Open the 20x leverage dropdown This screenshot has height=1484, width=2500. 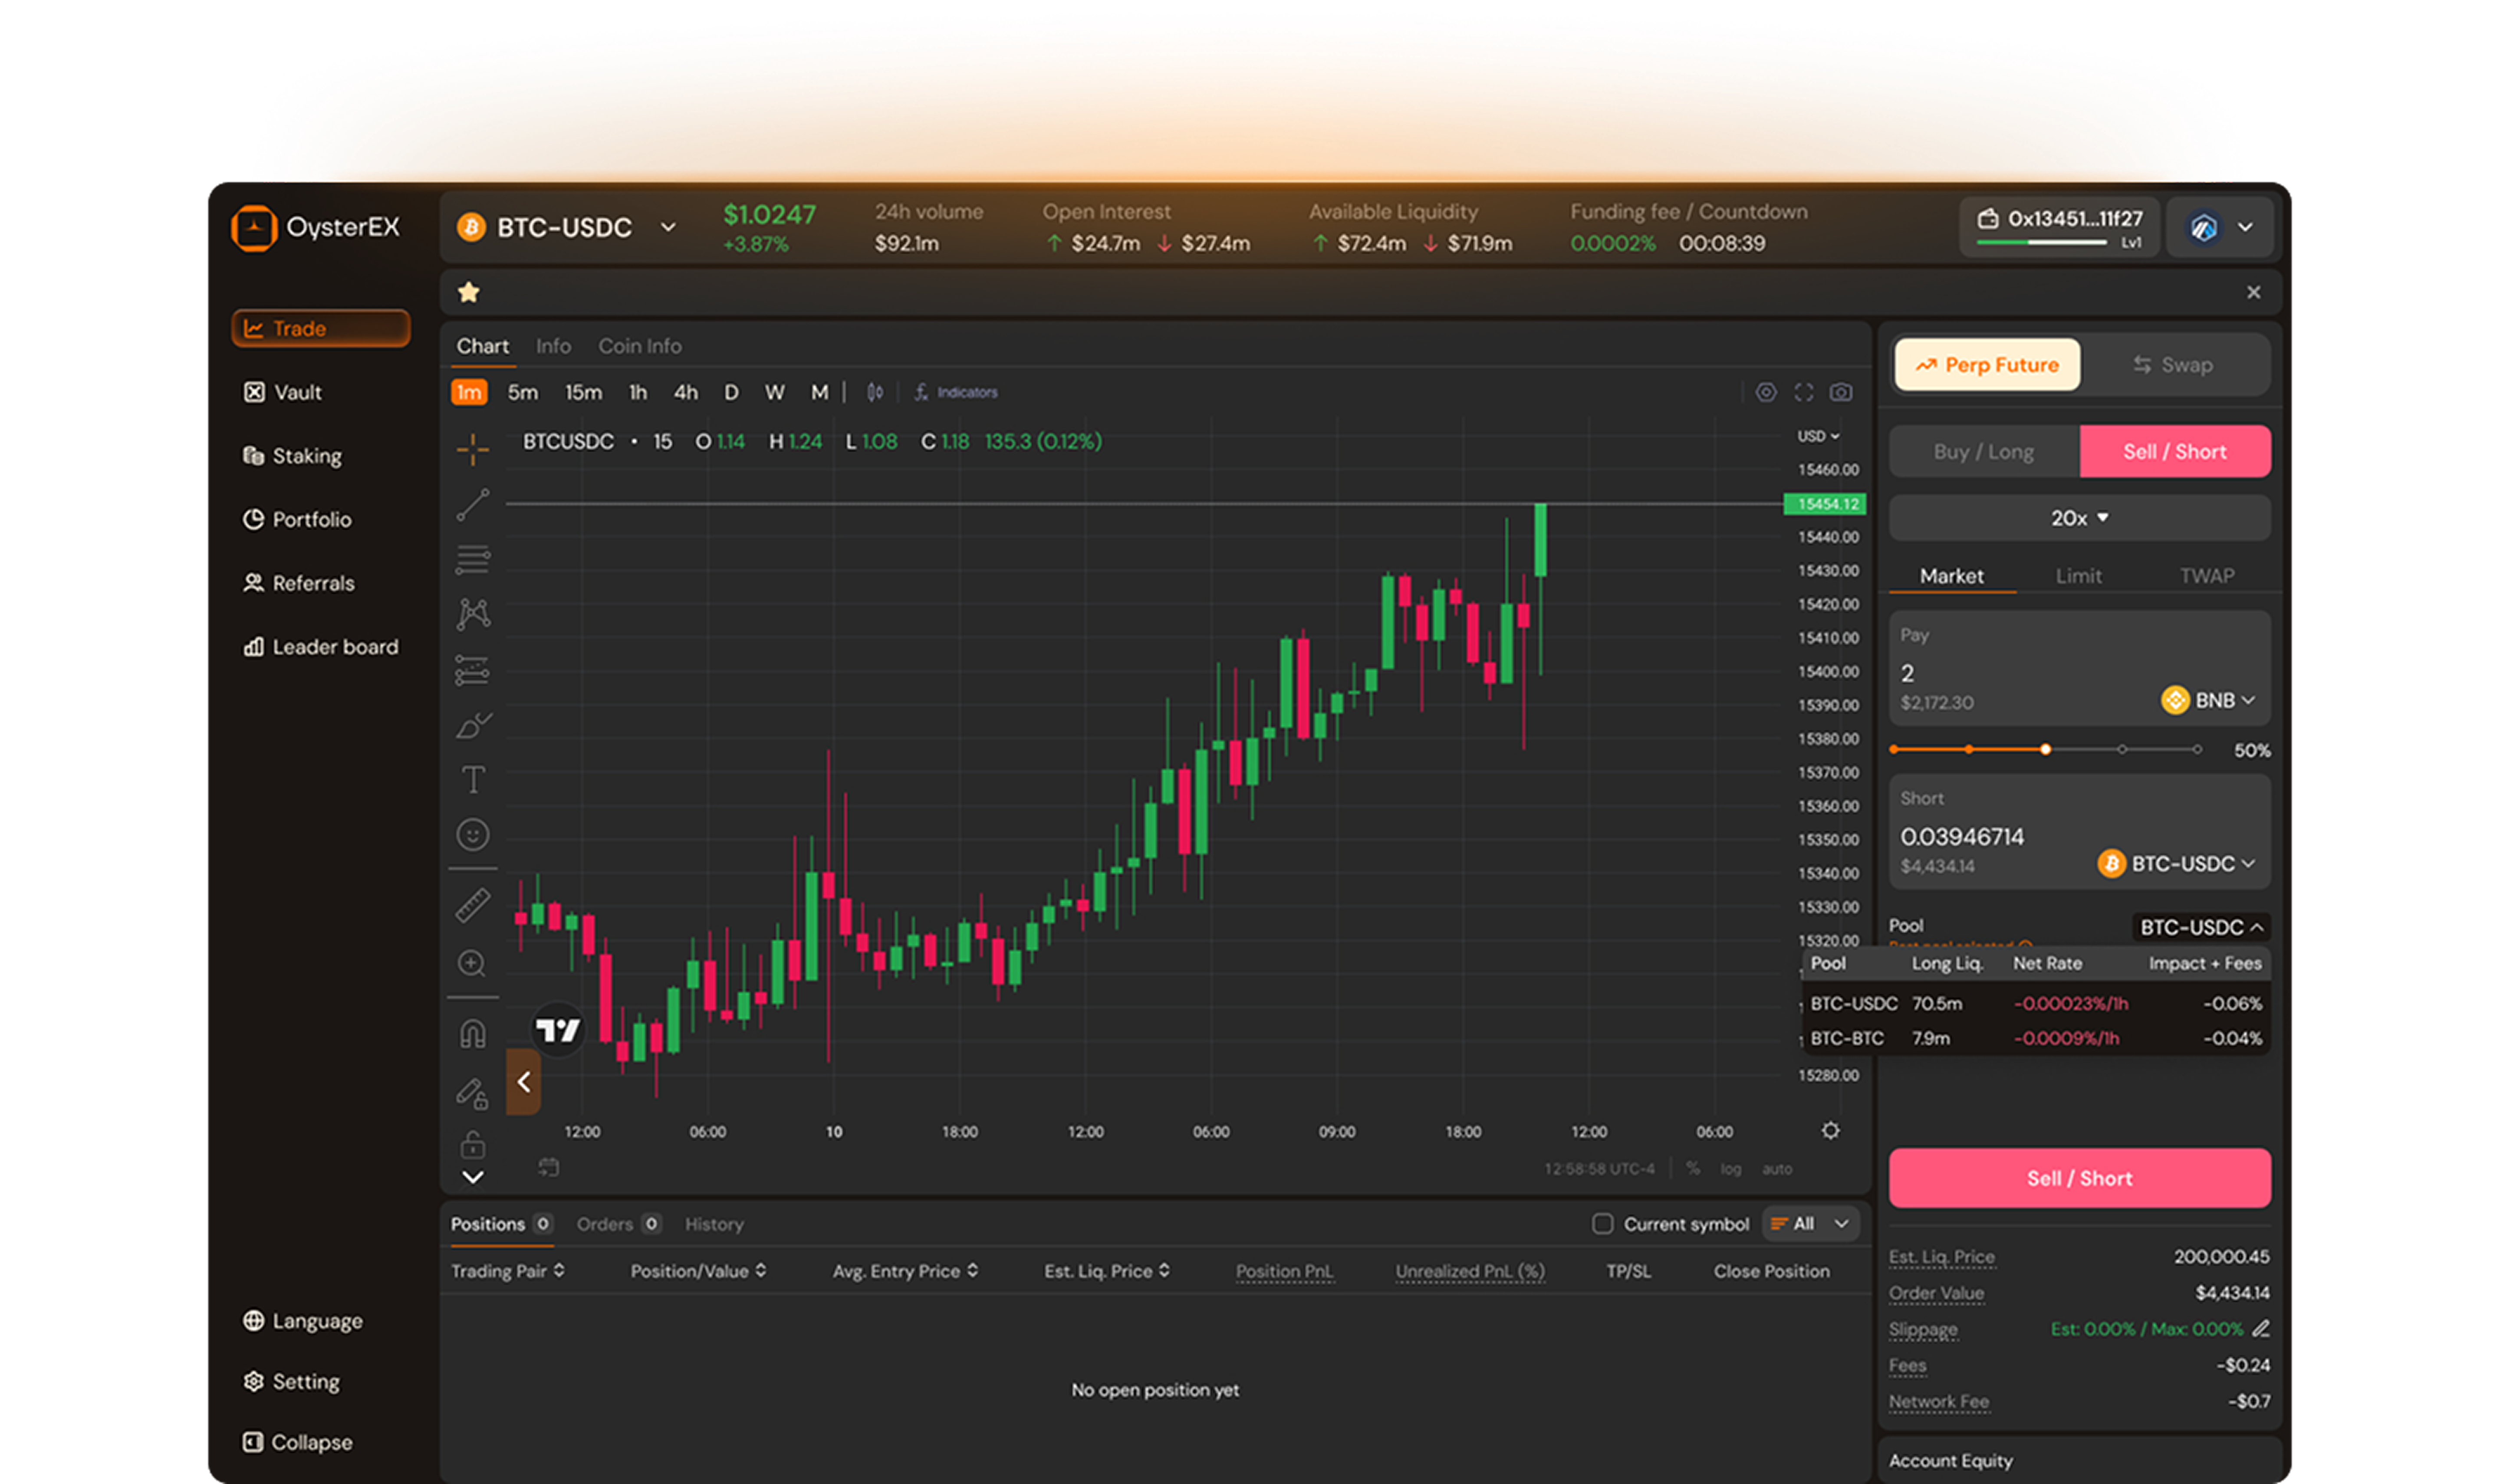click(x=2079, y=518)
